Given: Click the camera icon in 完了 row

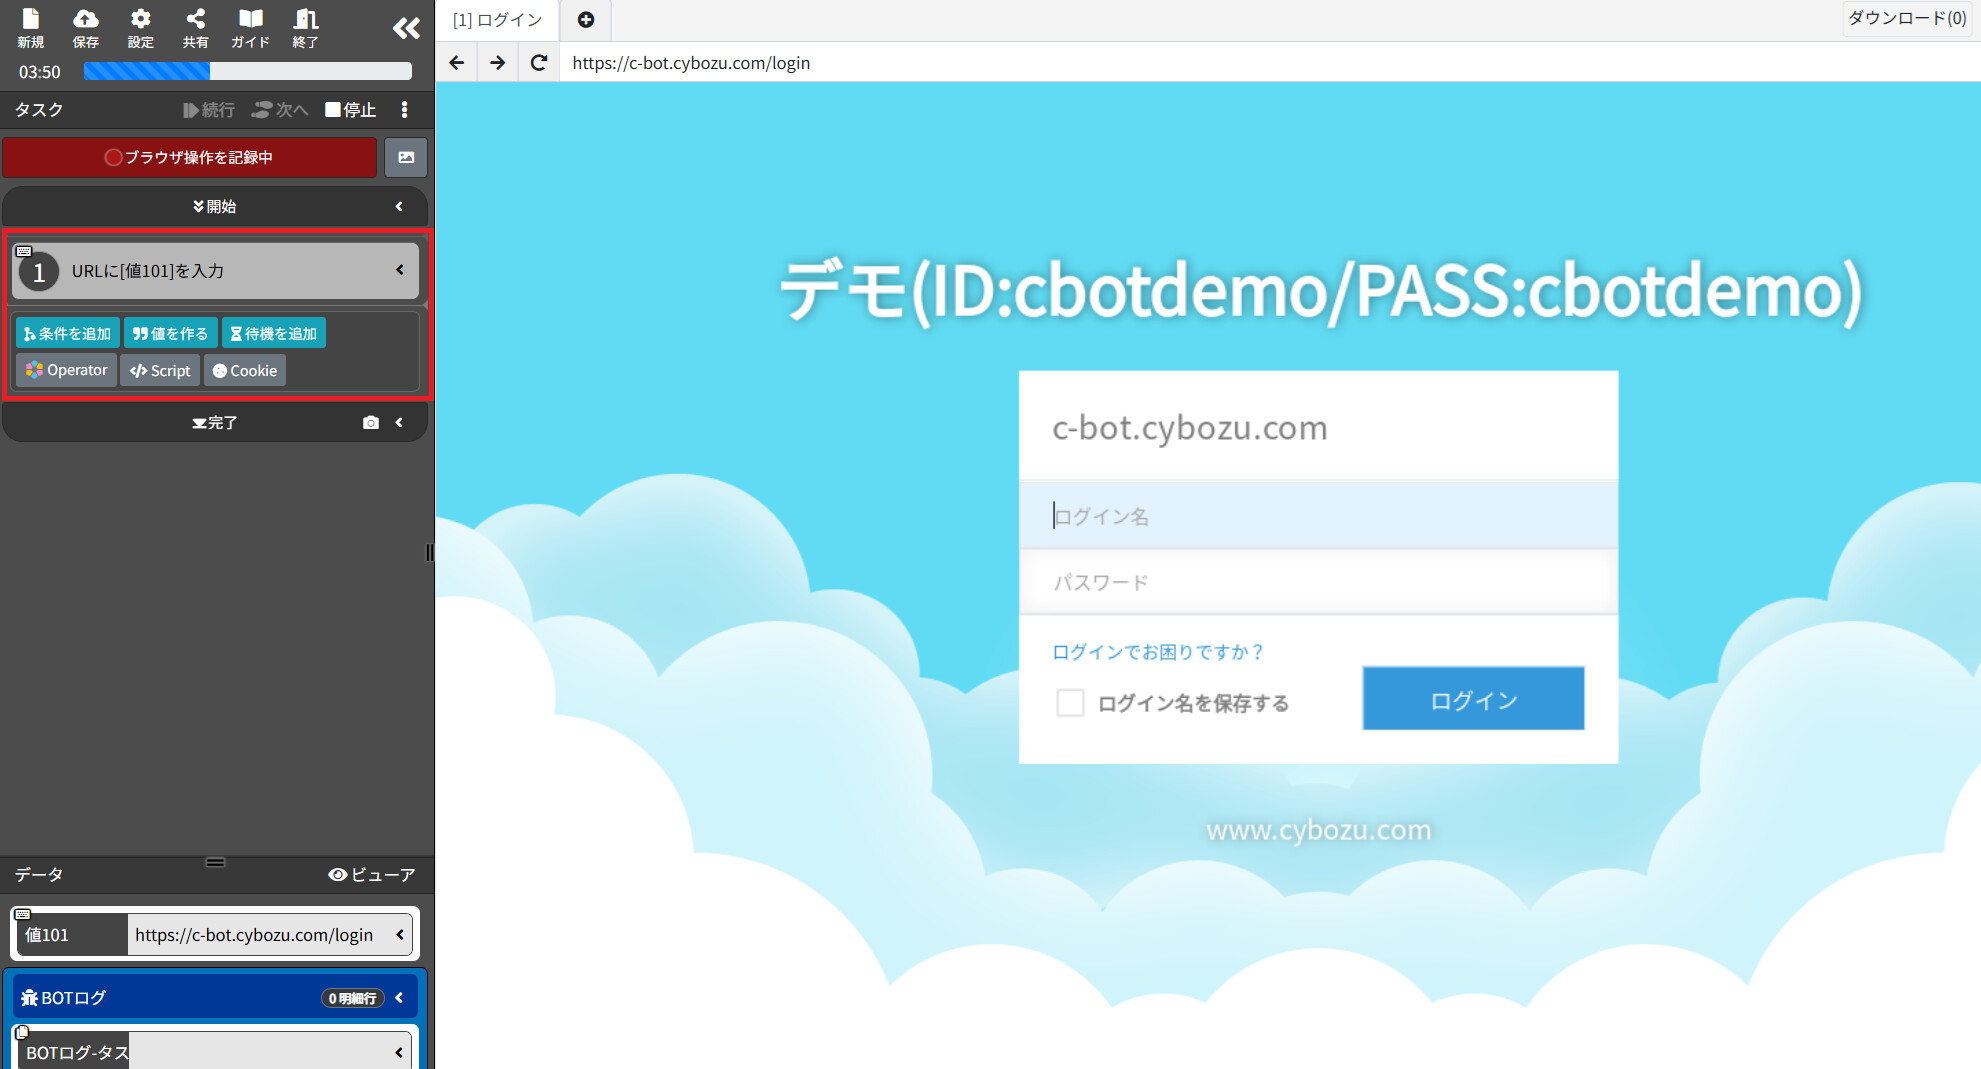Looking at the screenshot, I should point(371,423).
